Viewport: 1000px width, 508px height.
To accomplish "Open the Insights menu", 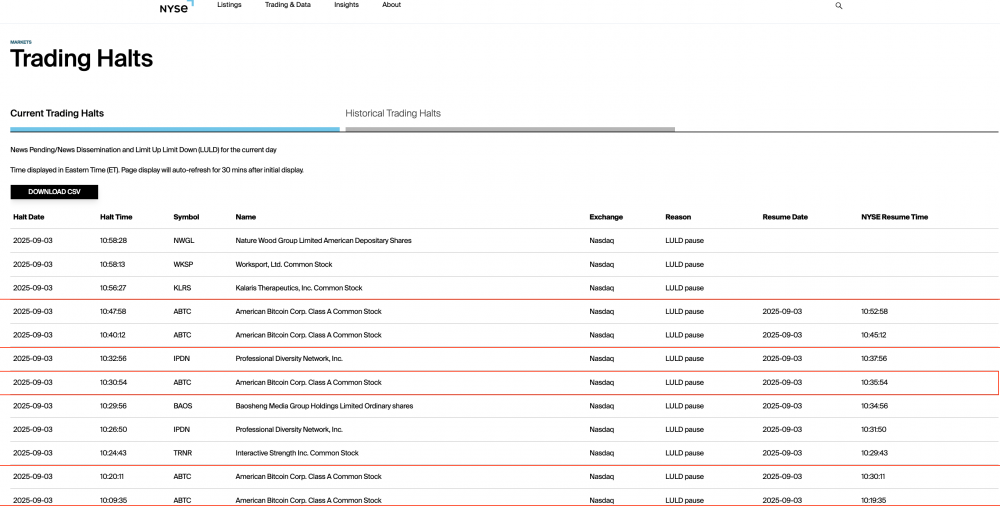I will (346, 5).
